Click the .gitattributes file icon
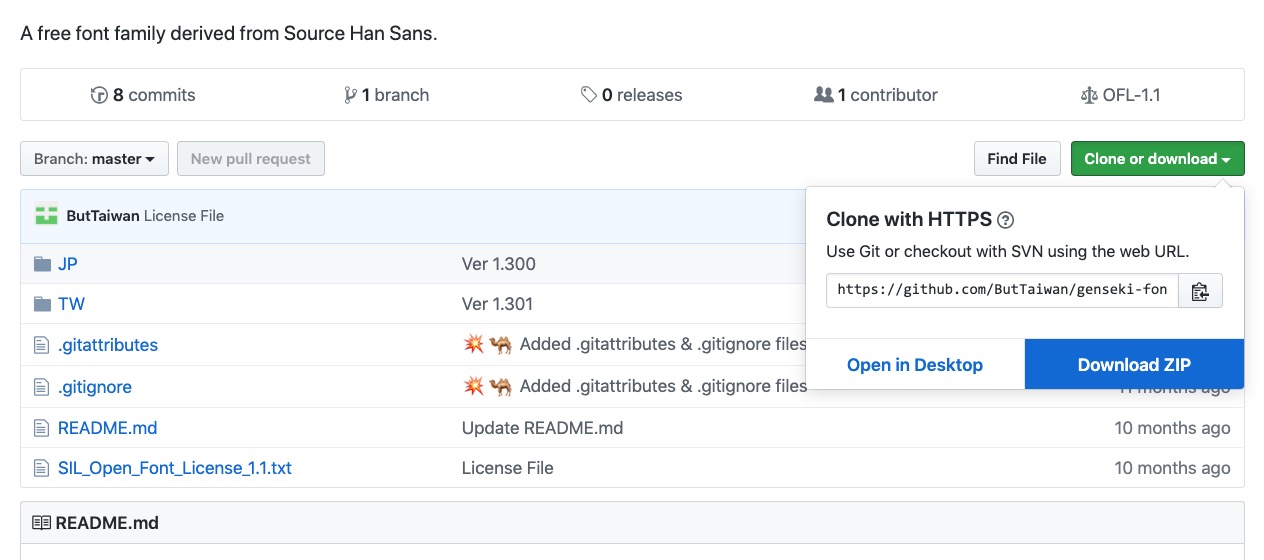 (x=42, y=345)
